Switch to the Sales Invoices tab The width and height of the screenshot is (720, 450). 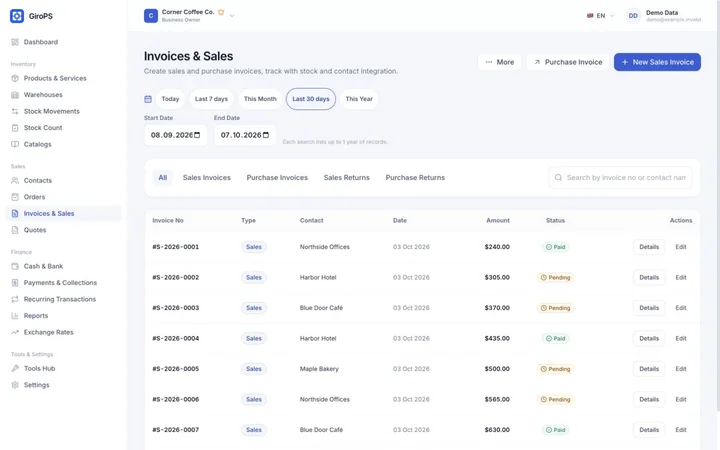coord(207,178)
